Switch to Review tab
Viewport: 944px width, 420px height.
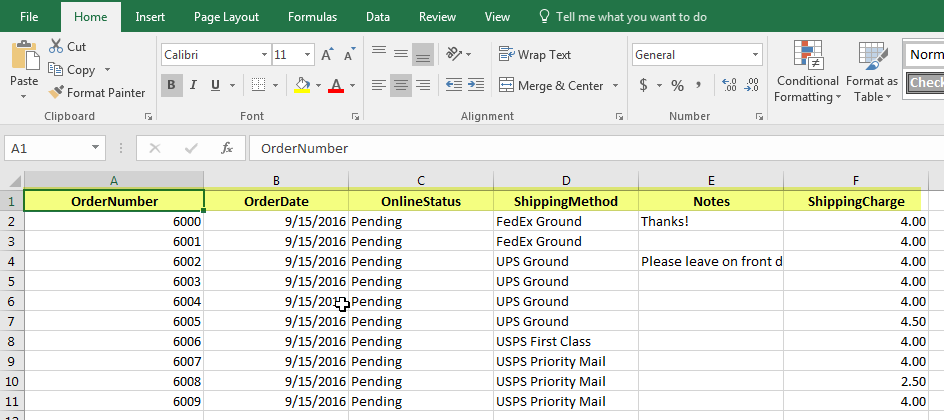tap(438, 17)
